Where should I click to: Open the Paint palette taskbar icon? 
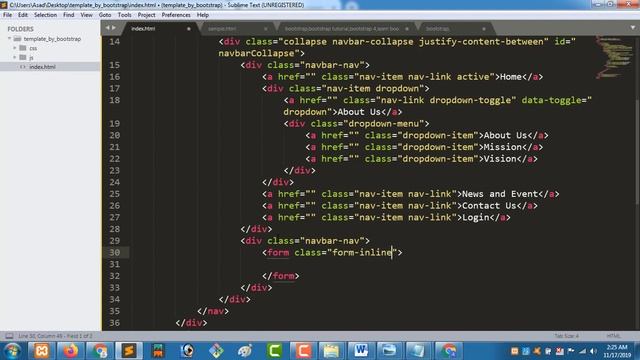pyautogui.click(x=245, y=351)
